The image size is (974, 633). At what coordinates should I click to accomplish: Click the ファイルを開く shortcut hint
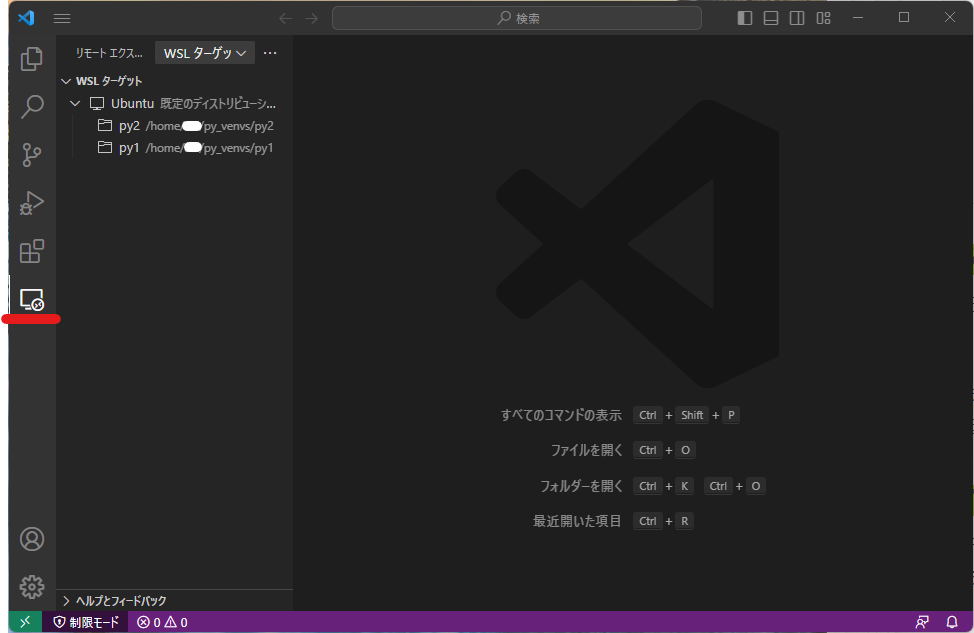coord(586,450)
